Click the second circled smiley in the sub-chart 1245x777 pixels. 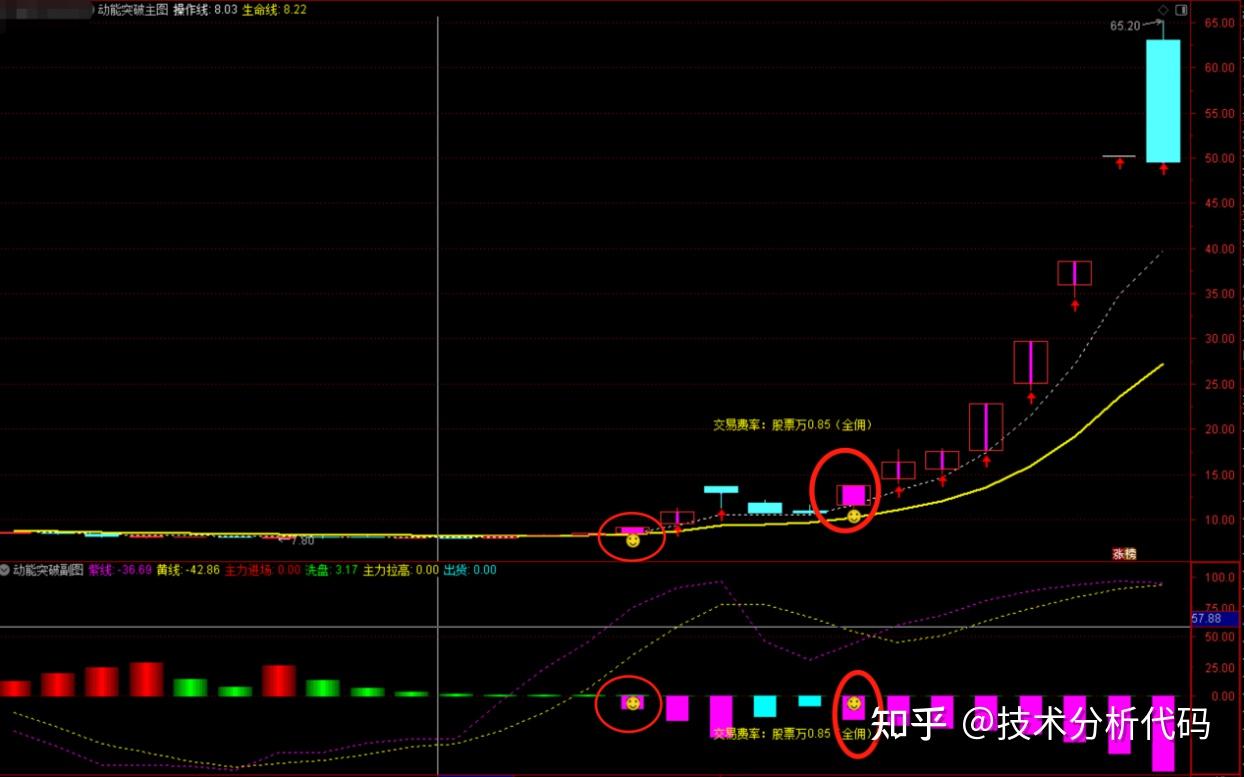click(854, 703)
